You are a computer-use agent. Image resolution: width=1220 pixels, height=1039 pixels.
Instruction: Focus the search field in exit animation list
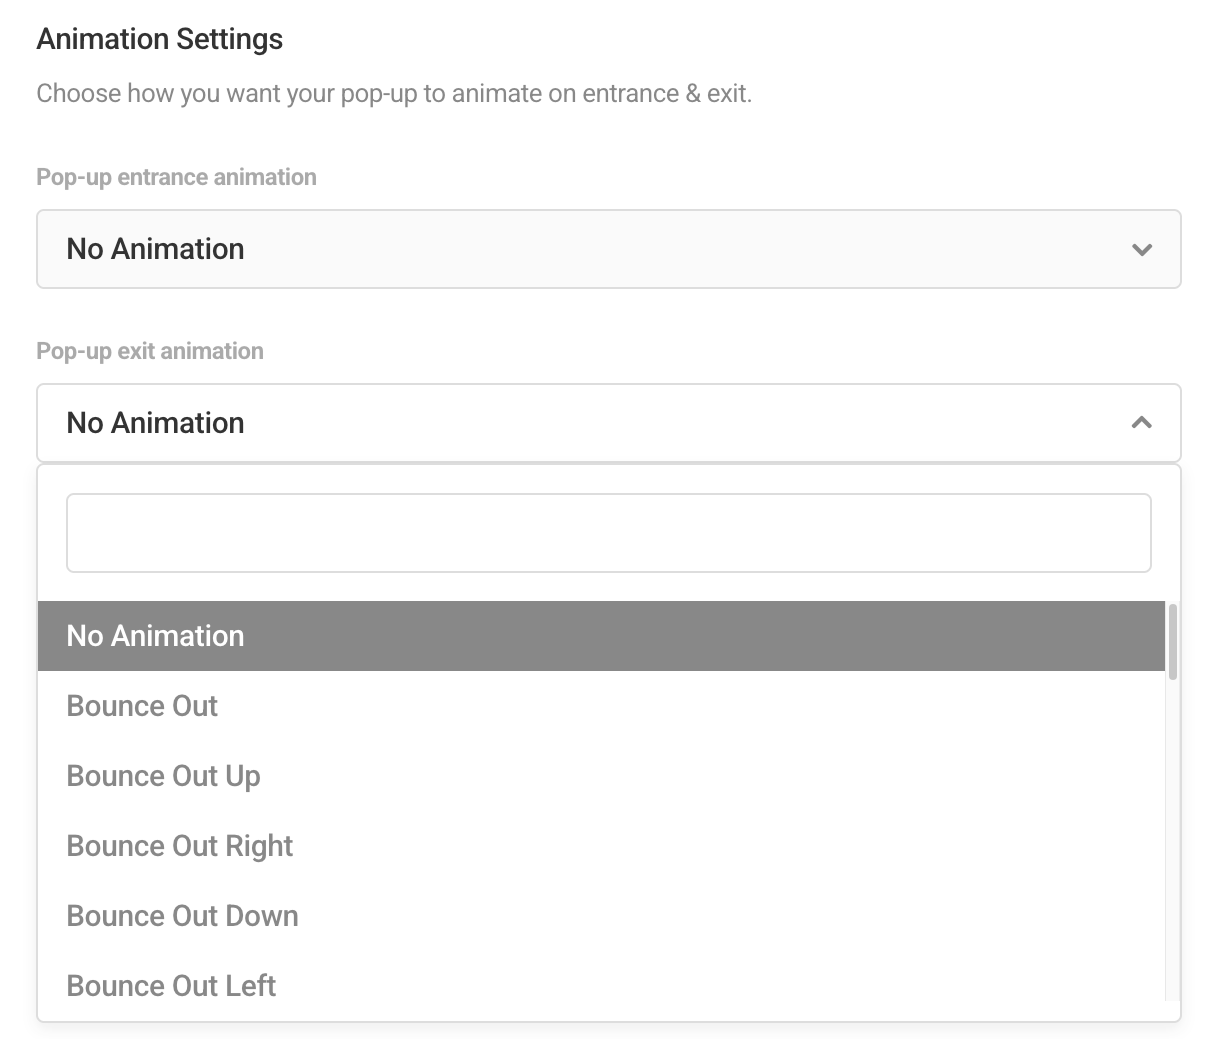[x=608, y=533]
